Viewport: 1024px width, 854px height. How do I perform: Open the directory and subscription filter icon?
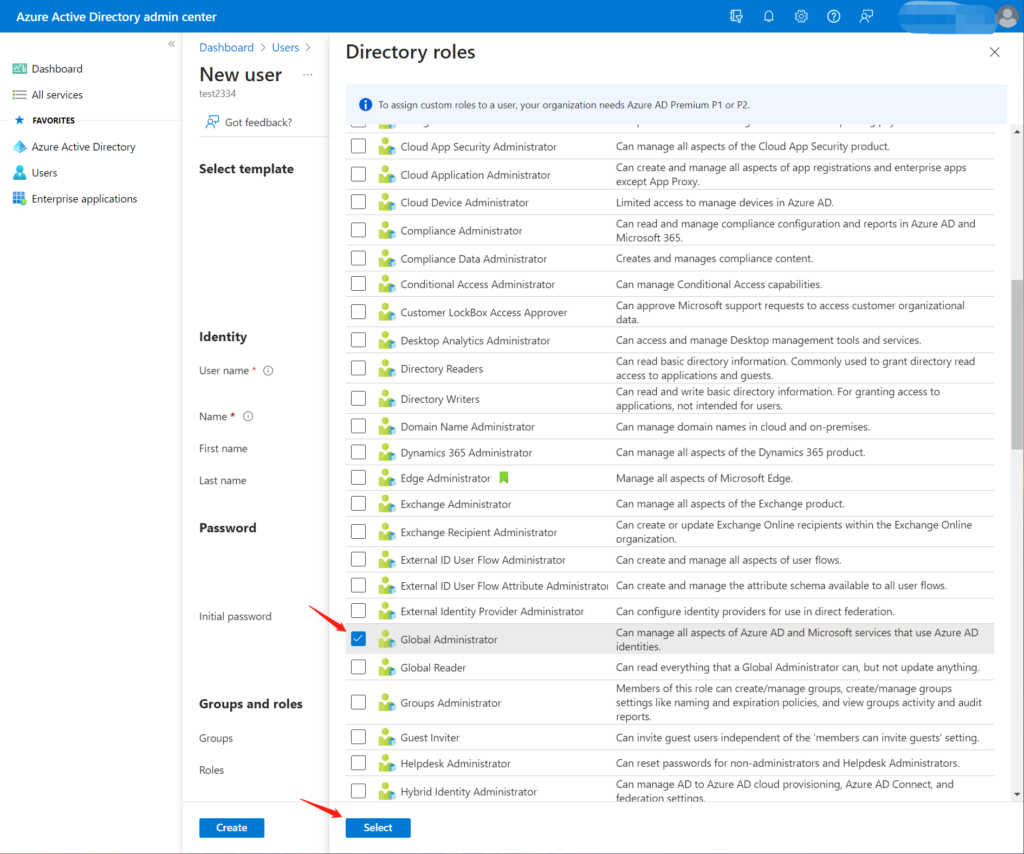click(x=736, y=16)
